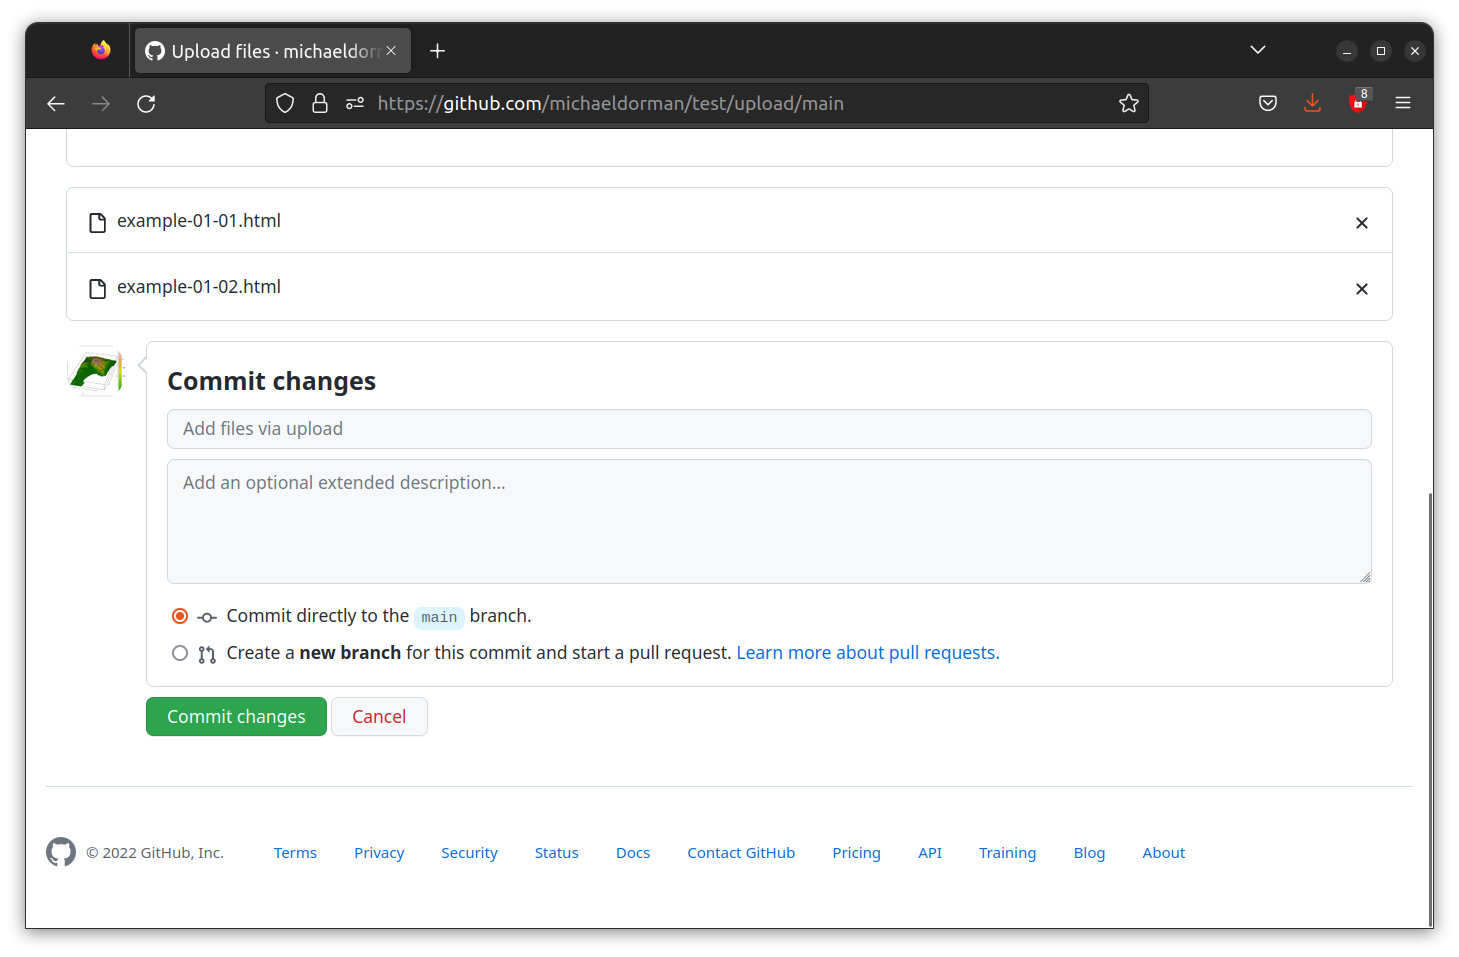Open the Firefox hamburger menu
Screen dimensions: 1459x957
tap(1403, 103)
